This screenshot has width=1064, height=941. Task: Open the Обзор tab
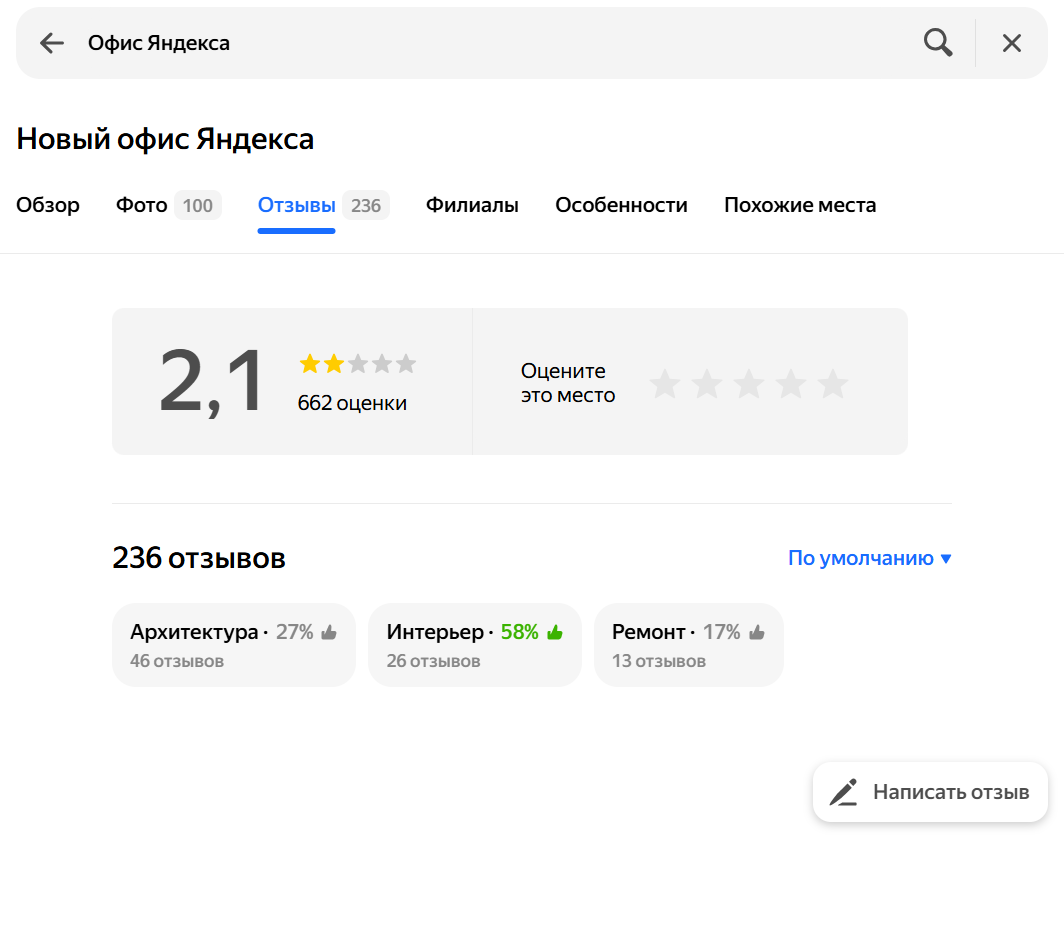(48, 205)
